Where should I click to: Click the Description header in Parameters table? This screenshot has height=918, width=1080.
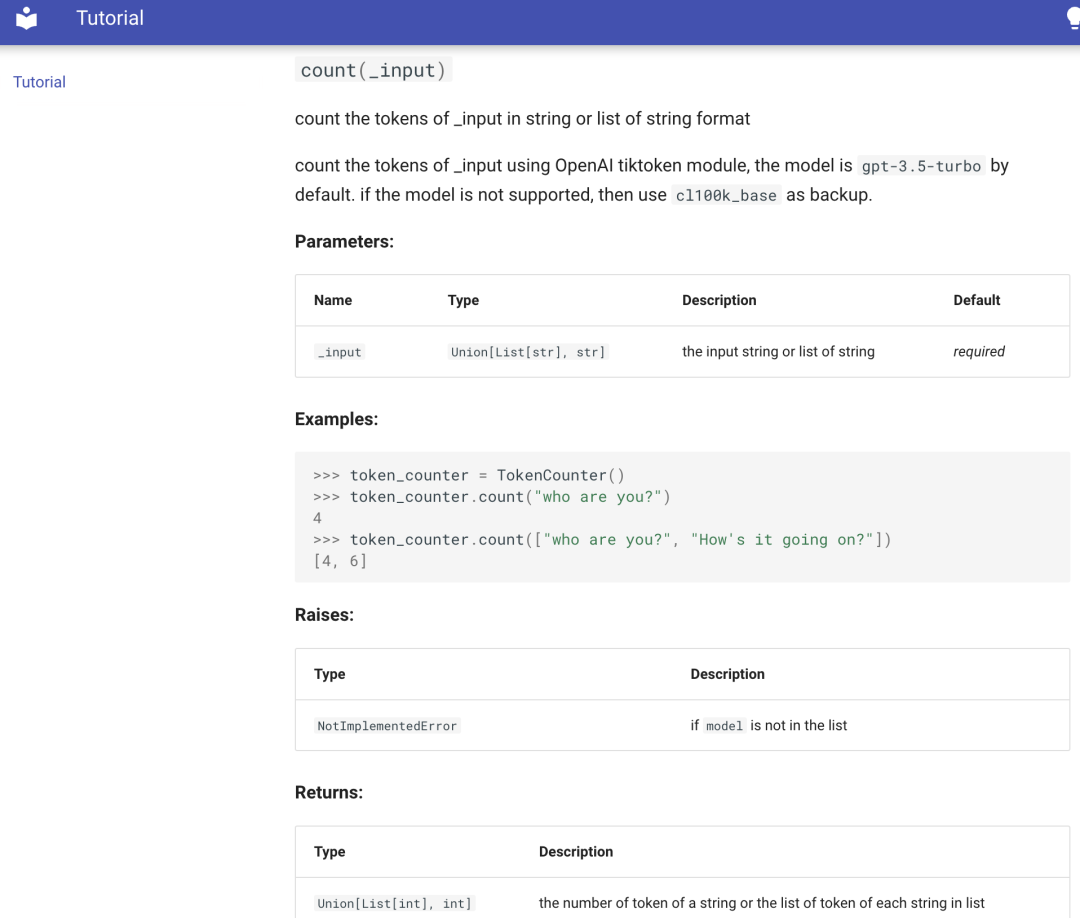point(718,300)
